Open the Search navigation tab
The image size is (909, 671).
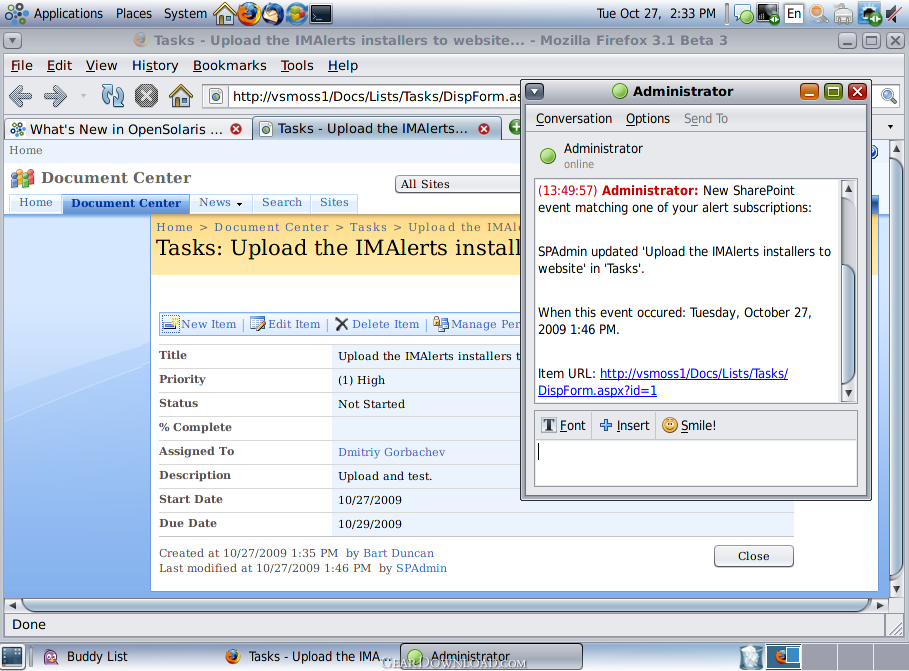click(x=282, y=202)
